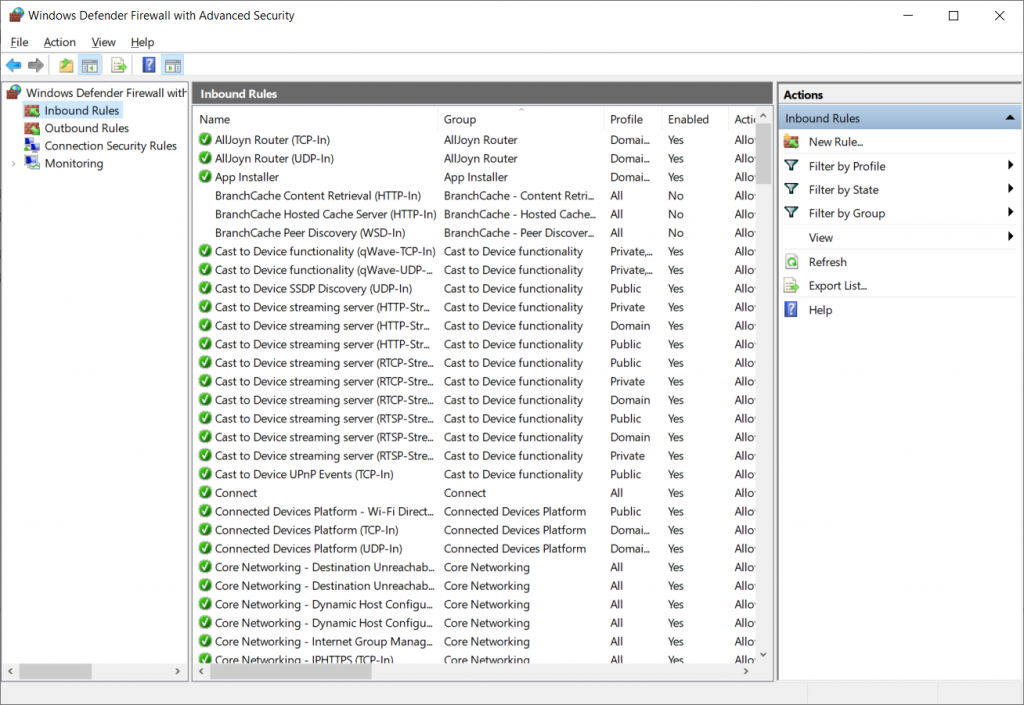The height and width of the screenshot is (705, 1024).
Task: Select AllJoyn Router (UDP-In) rule
Action: tap(475, 158)
